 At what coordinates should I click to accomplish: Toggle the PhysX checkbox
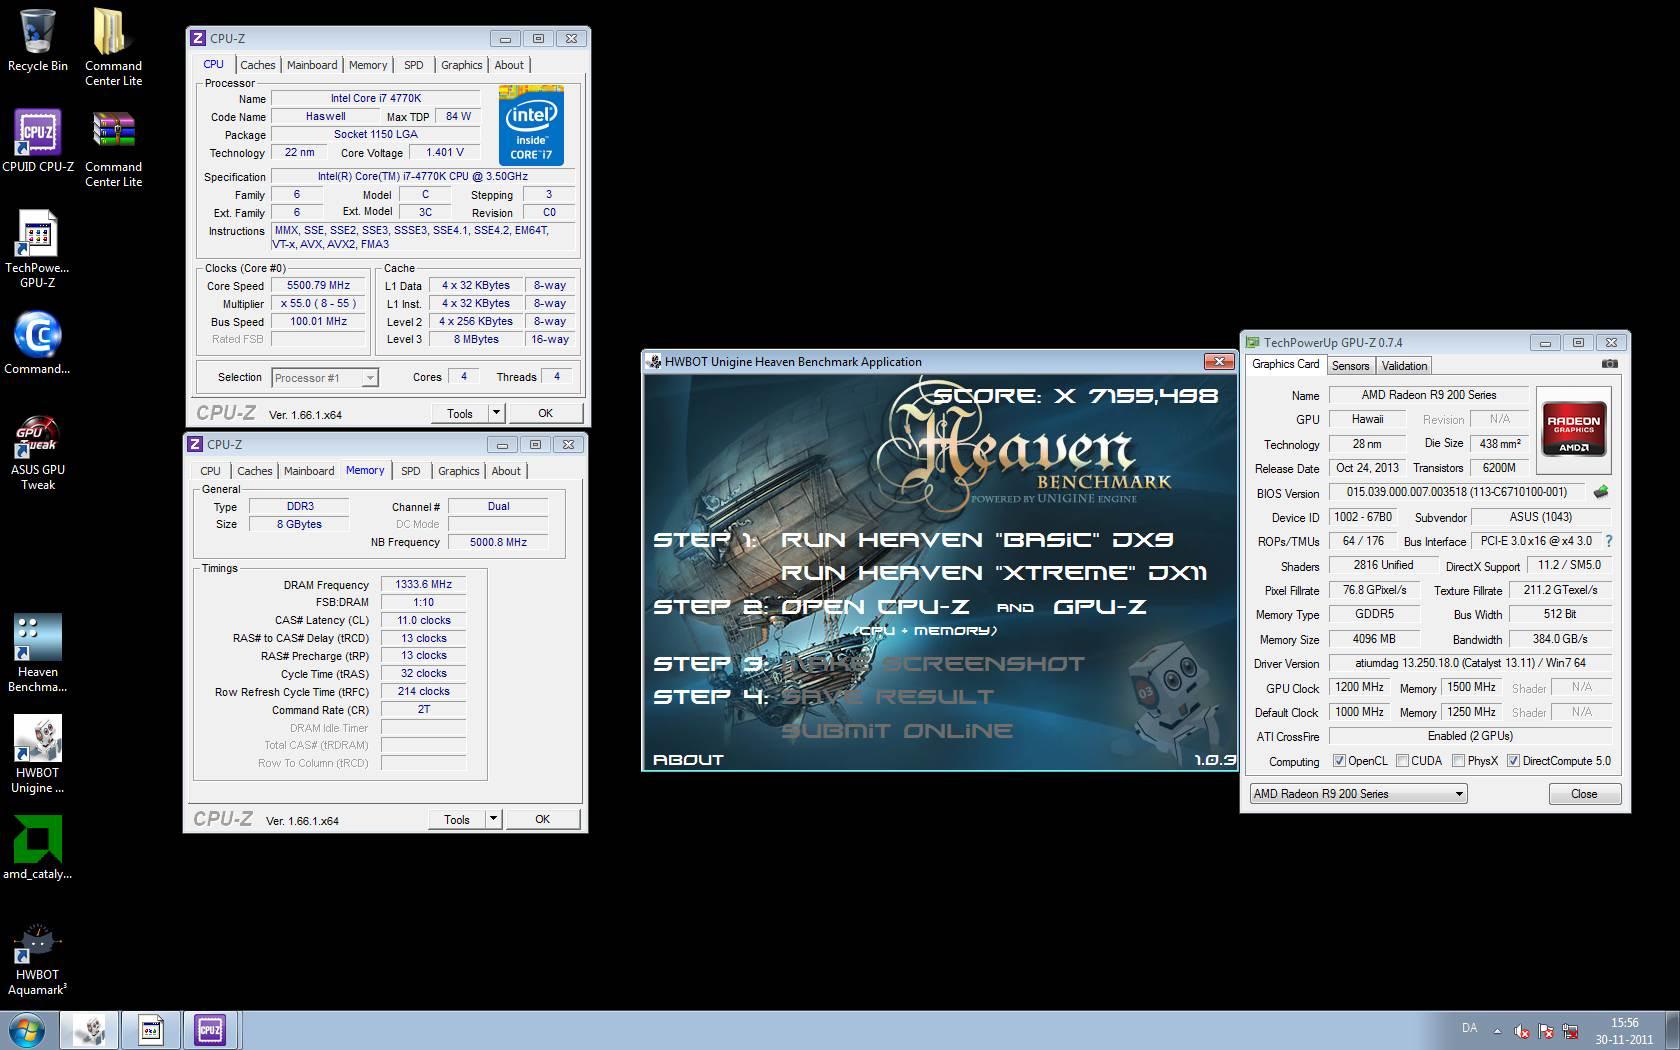pyautogui.click(x=1459, y=761)
